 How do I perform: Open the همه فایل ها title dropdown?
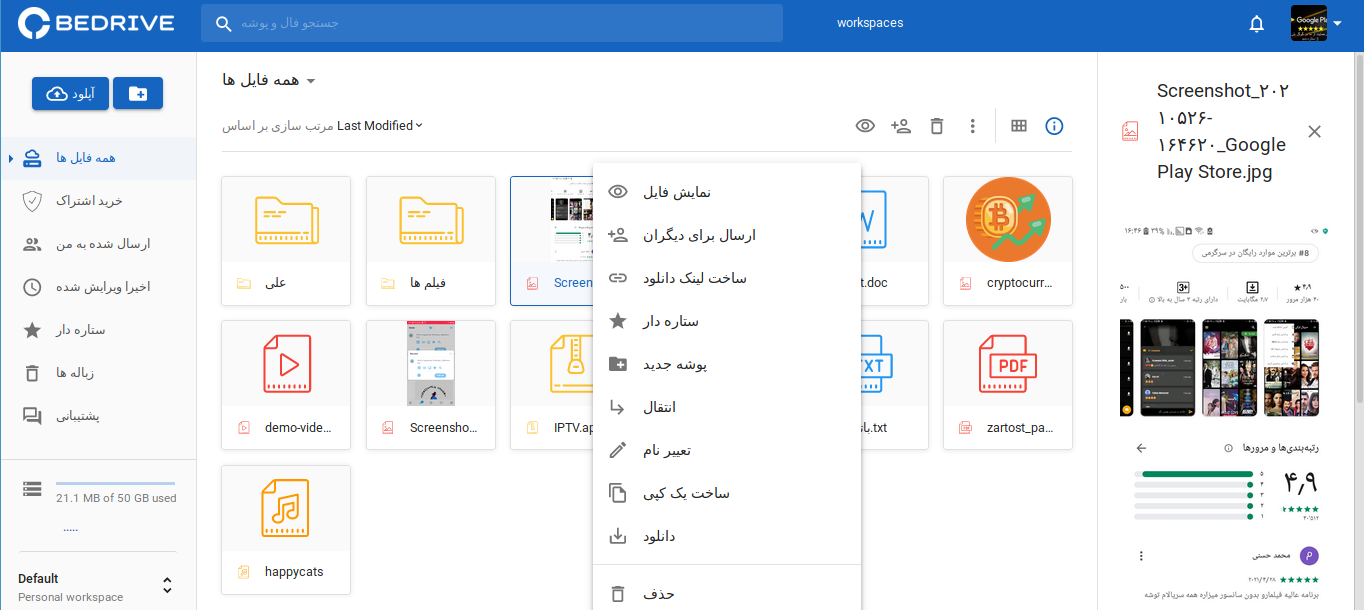click(269, 81)
